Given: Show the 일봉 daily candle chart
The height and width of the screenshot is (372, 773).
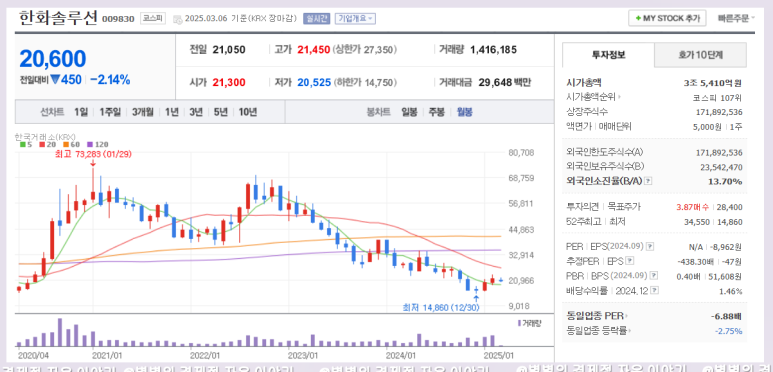Looking at the screenshot, I should [409, 112].
